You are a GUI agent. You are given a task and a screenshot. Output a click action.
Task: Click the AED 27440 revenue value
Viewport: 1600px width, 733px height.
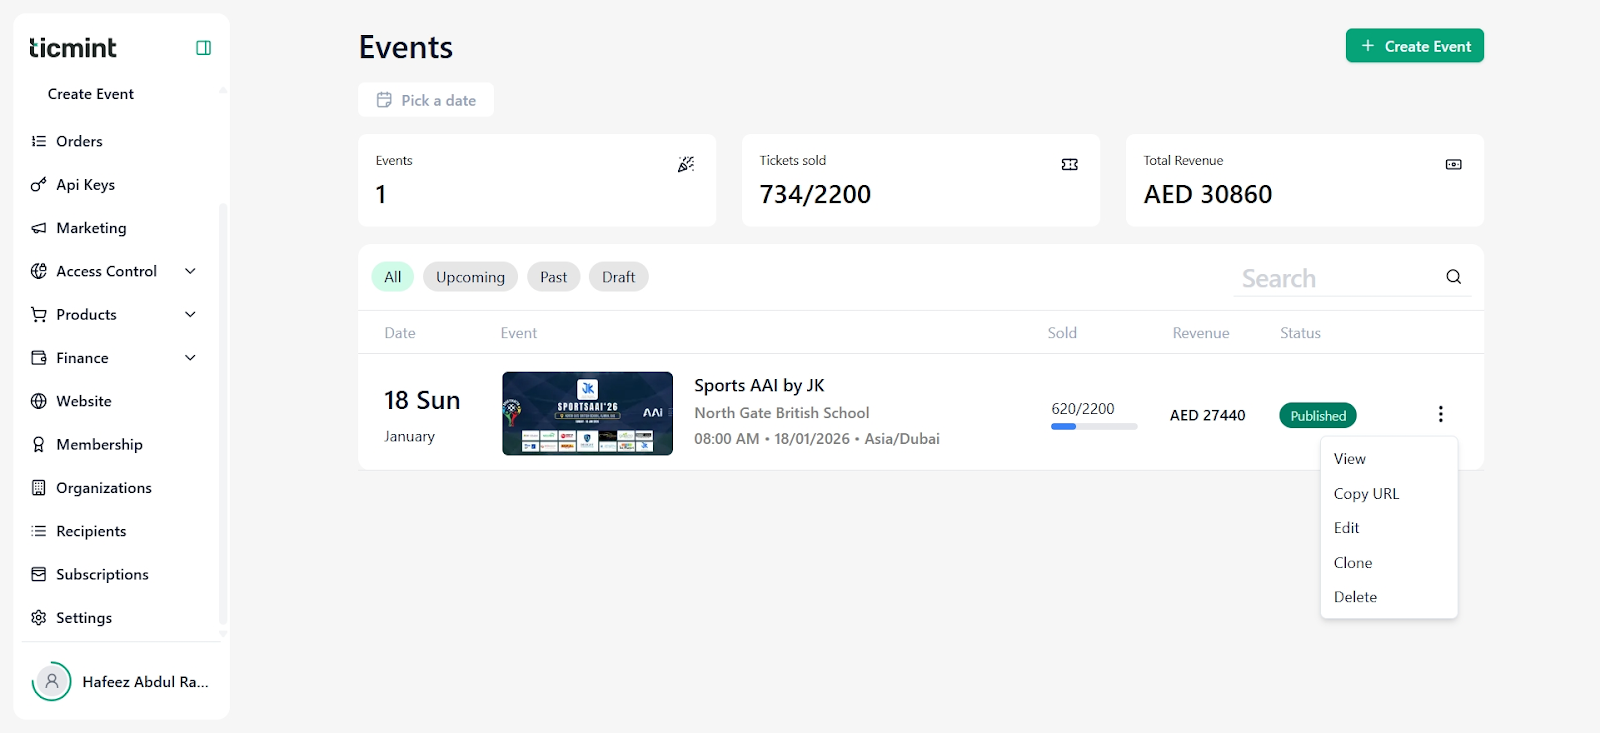coord(1208,415)
